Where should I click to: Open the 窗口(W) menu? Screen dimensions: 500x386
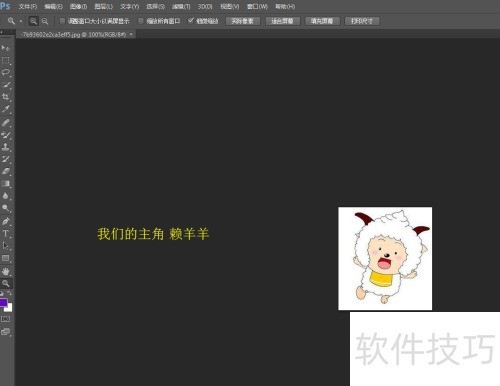pos(257,7)
